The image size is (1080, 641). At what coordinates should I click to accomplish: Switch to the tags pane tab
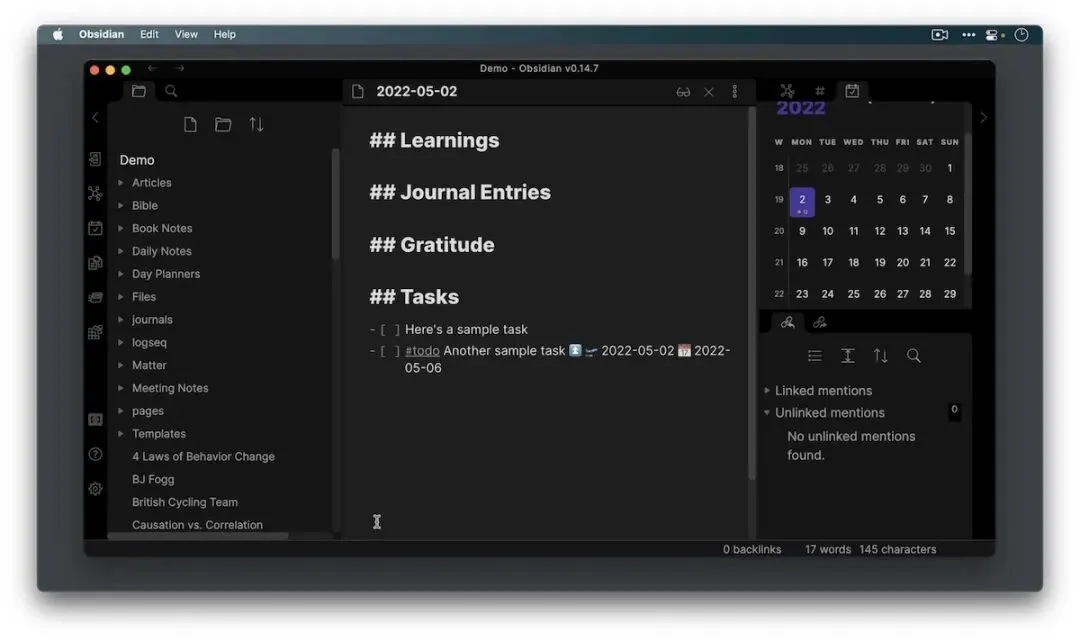[x=820, y=91]
